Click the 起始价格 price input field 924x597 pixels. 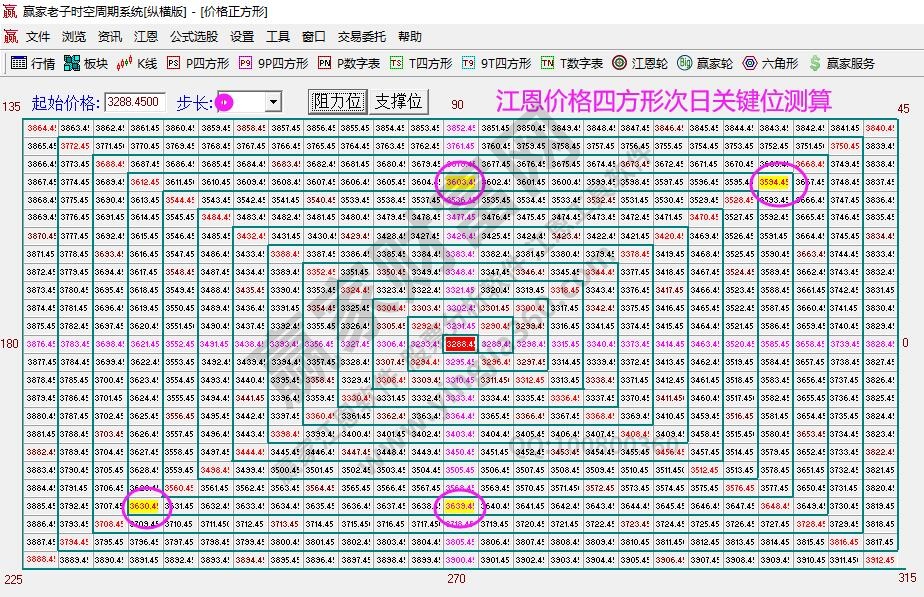[133, 101]
